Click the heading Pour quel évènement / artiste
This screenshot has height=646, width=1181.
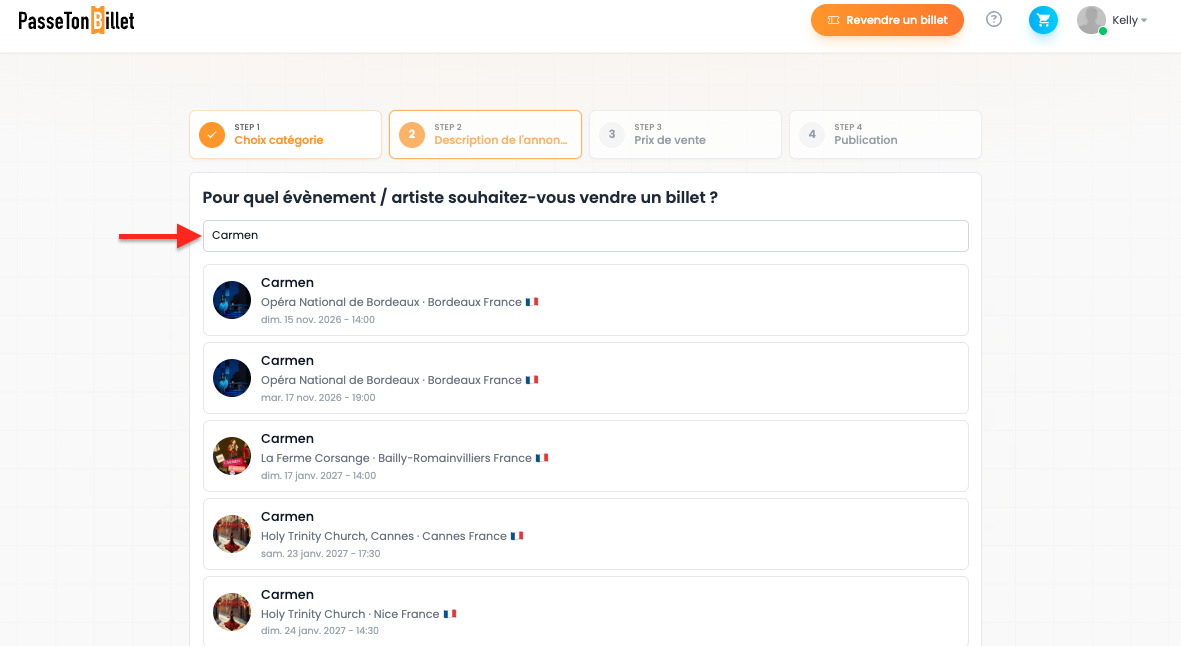tap(460, 197)
